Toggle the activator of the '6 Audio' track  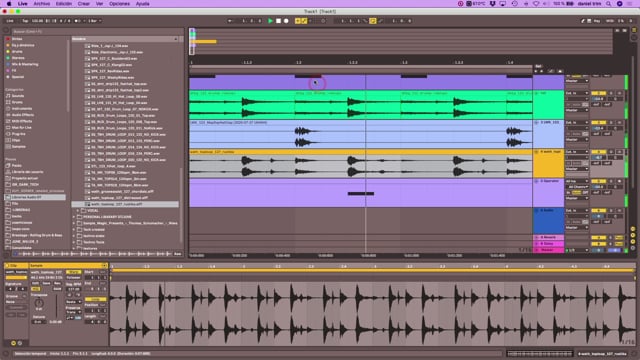(598, 211)
